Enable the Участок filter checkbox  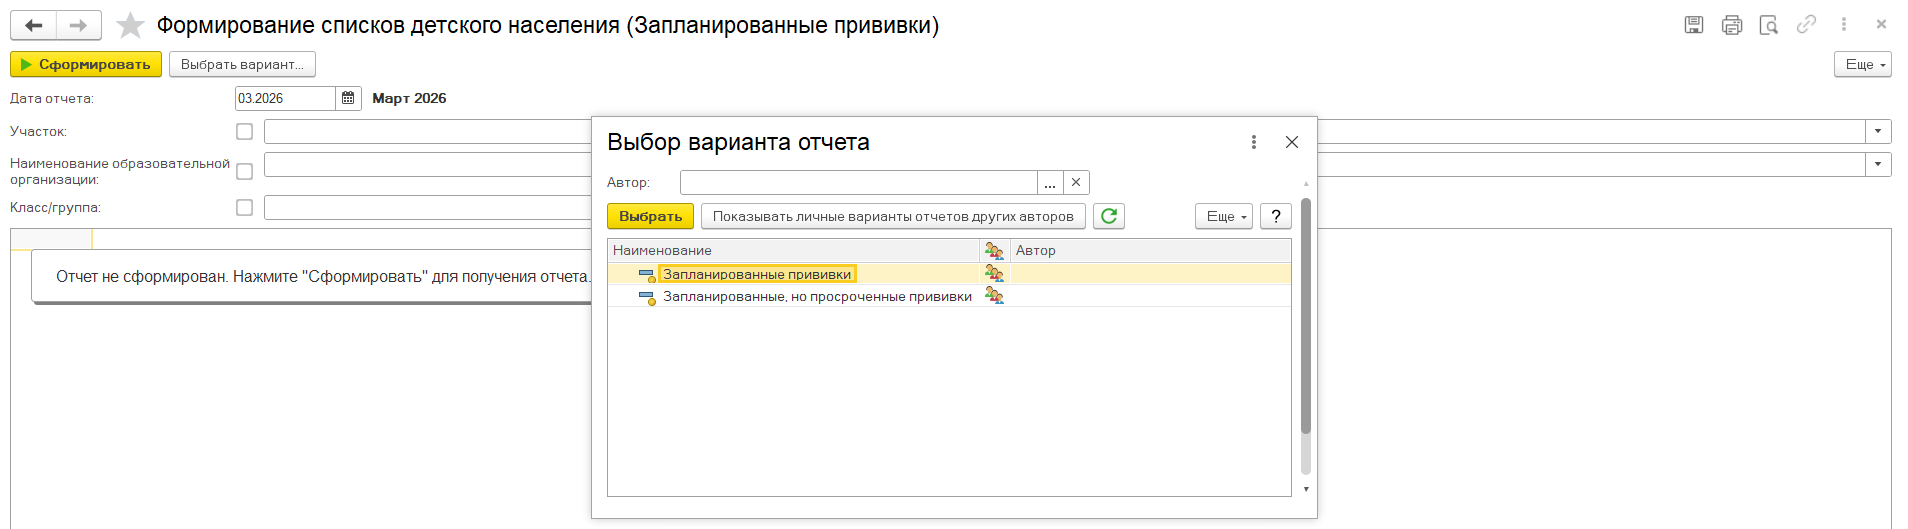[244, 131]
